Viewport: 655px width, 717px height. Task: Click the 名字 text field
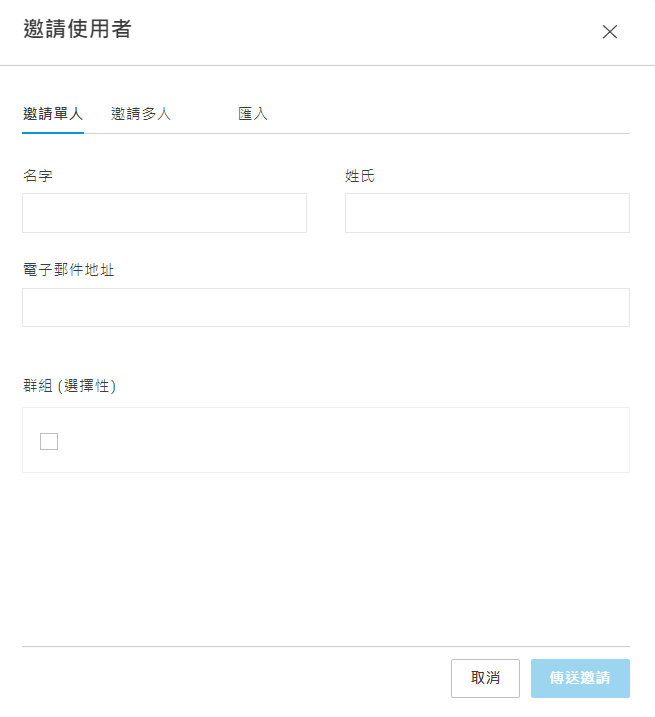point(164,213)
